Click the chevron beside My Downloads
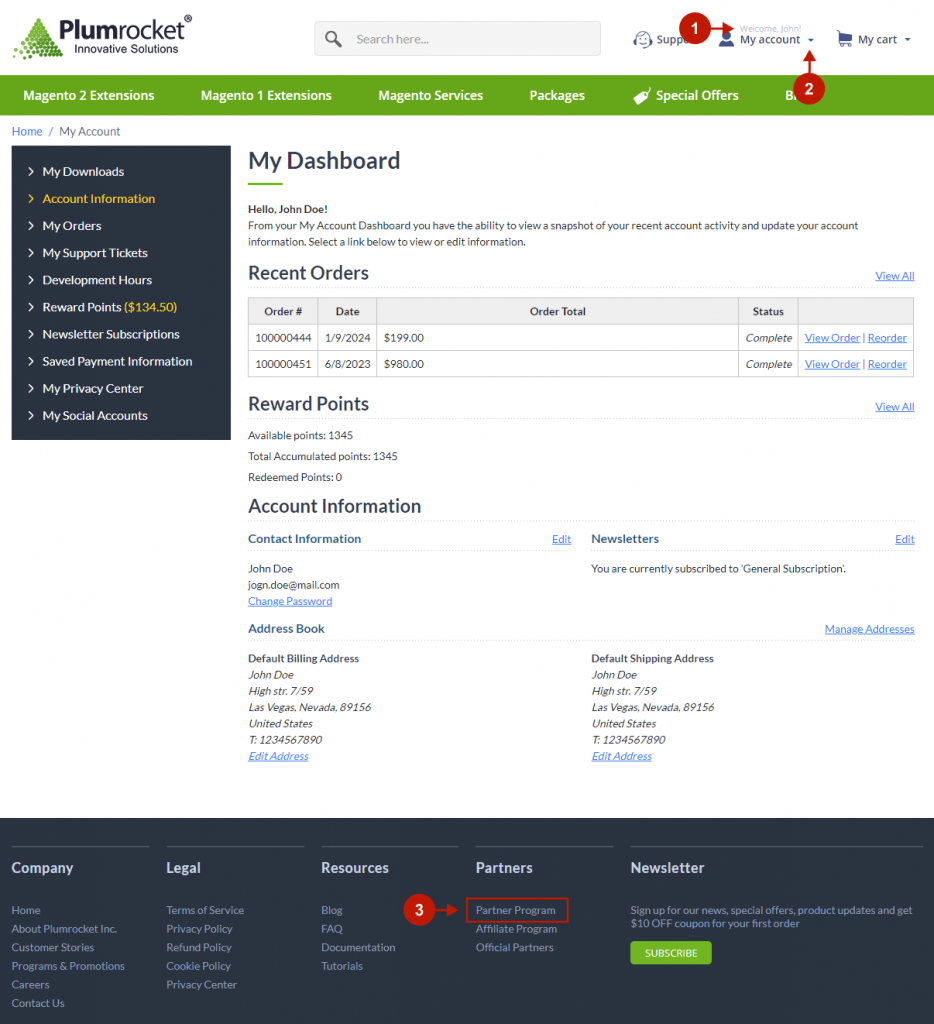Viewport: 934px width, 1024px height. 29,171
